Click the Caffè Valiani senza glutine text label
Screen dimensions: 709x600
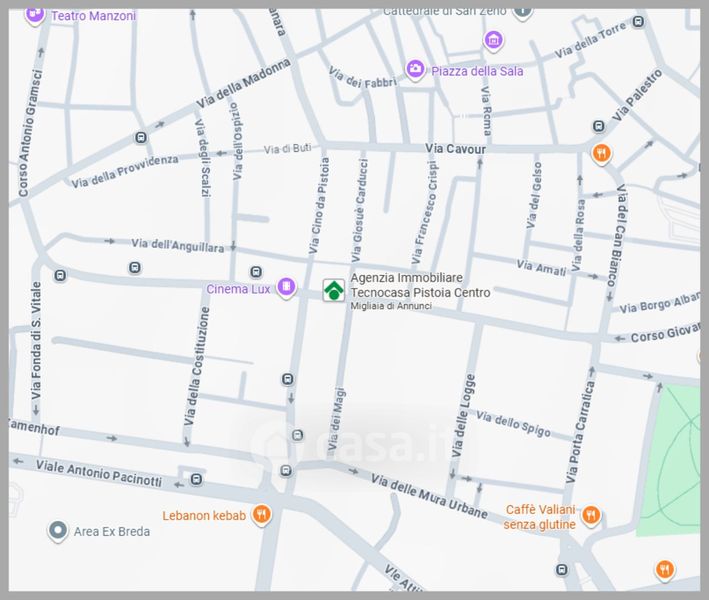[x=539, y=516]
